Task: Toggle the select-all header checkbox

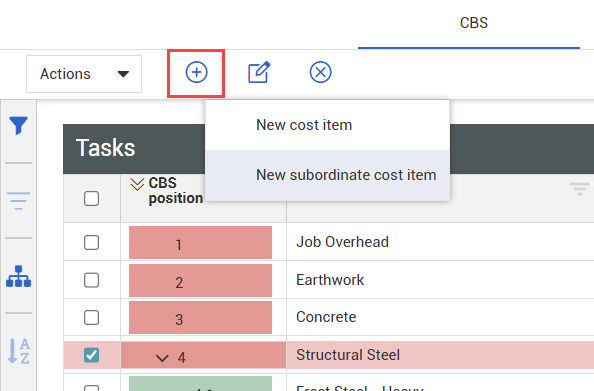Action: point(91,199)
